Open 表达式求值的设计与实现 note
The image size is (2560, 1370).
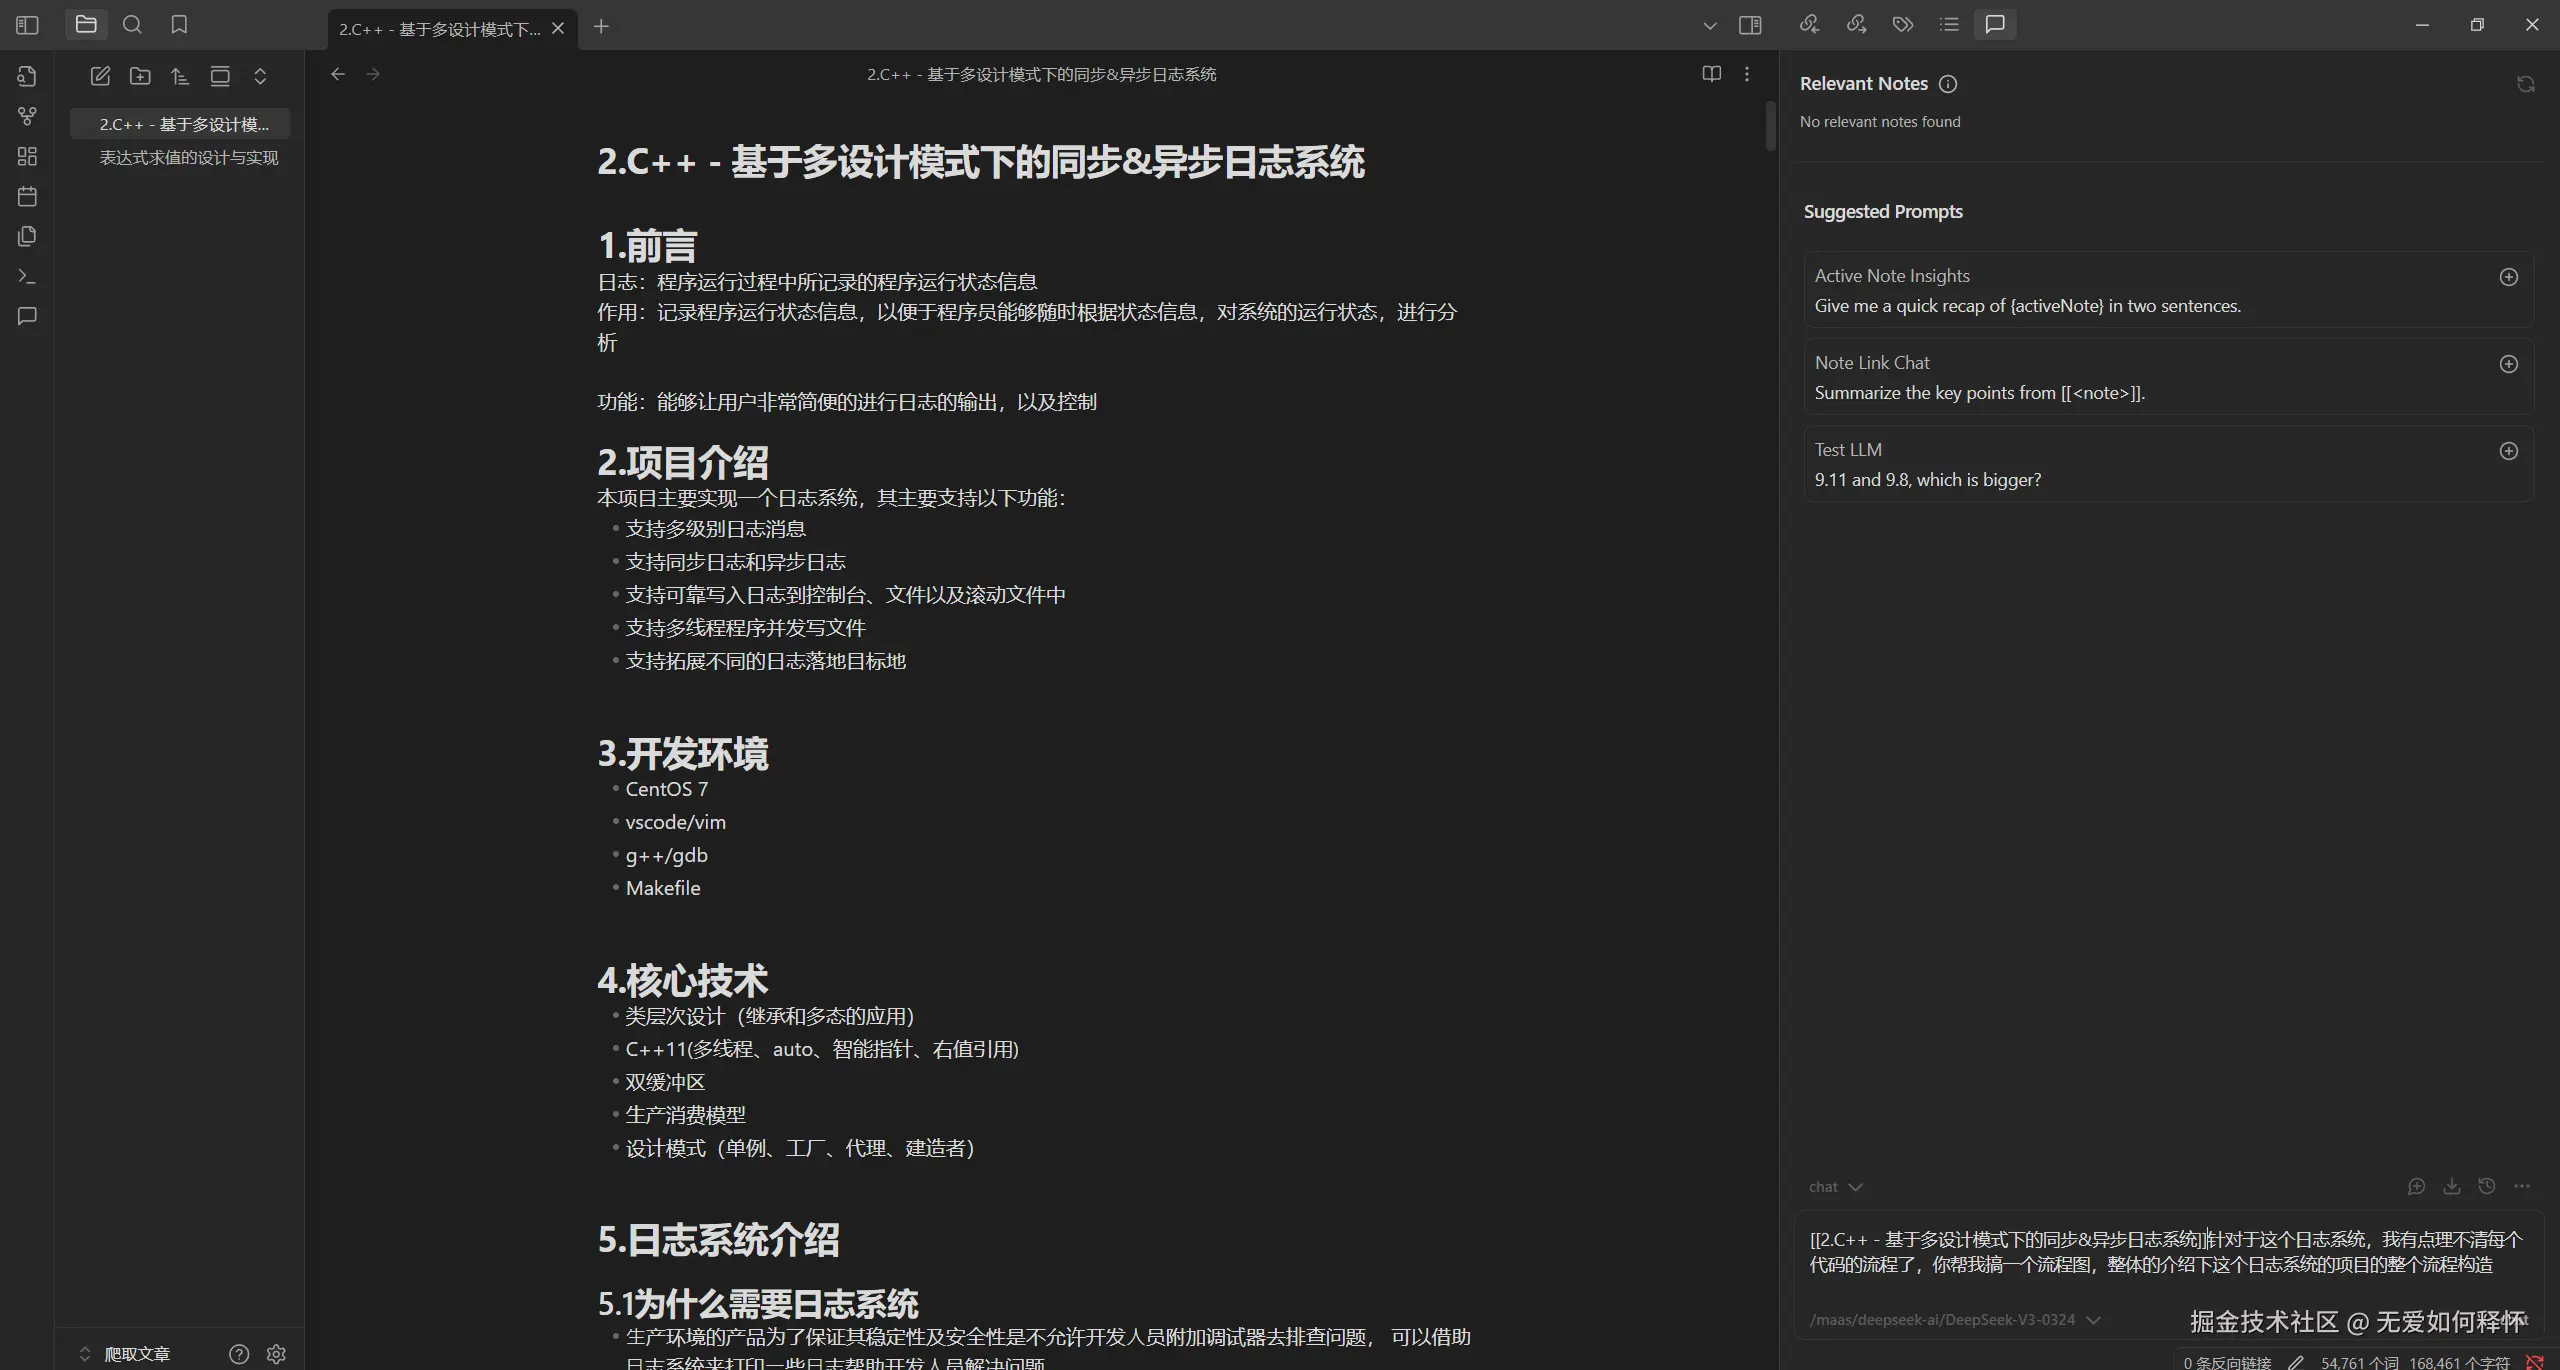pyautogui.click(x=188, y=158)
